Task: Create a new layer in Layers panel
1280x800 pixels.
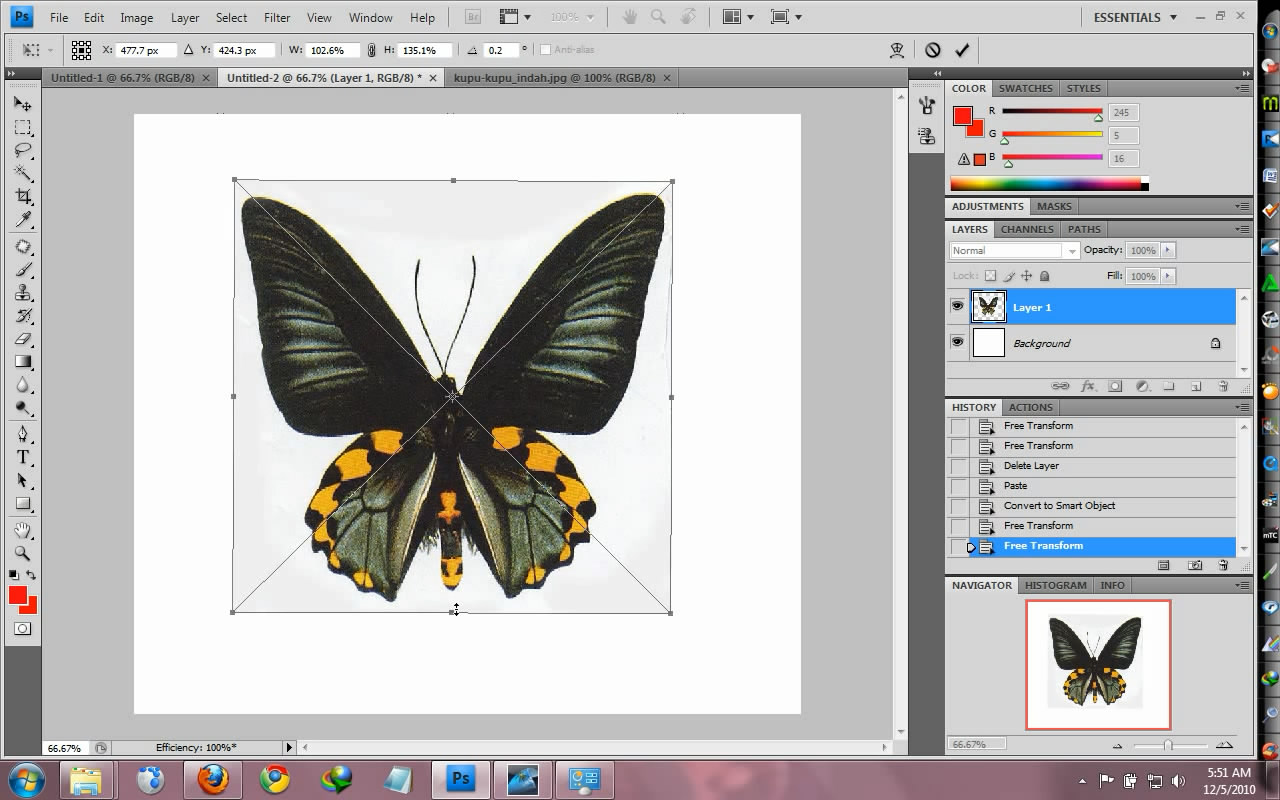Action: [x=1196, y=386]
